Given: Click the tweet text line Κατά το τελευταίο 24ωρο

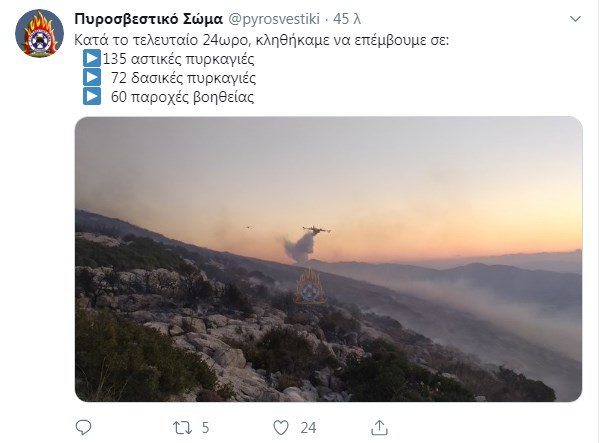Looking at the screenshot, I should pos(261,40).
